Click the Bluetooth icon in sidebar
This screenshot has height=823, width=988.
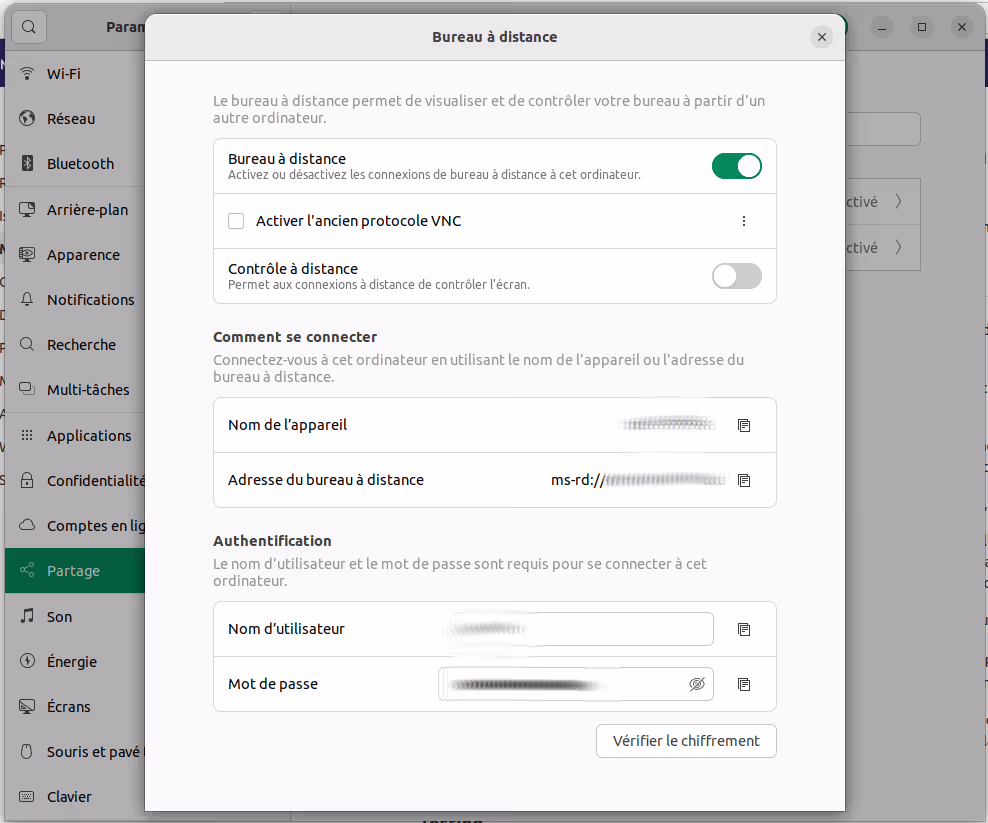coord(28,164)
